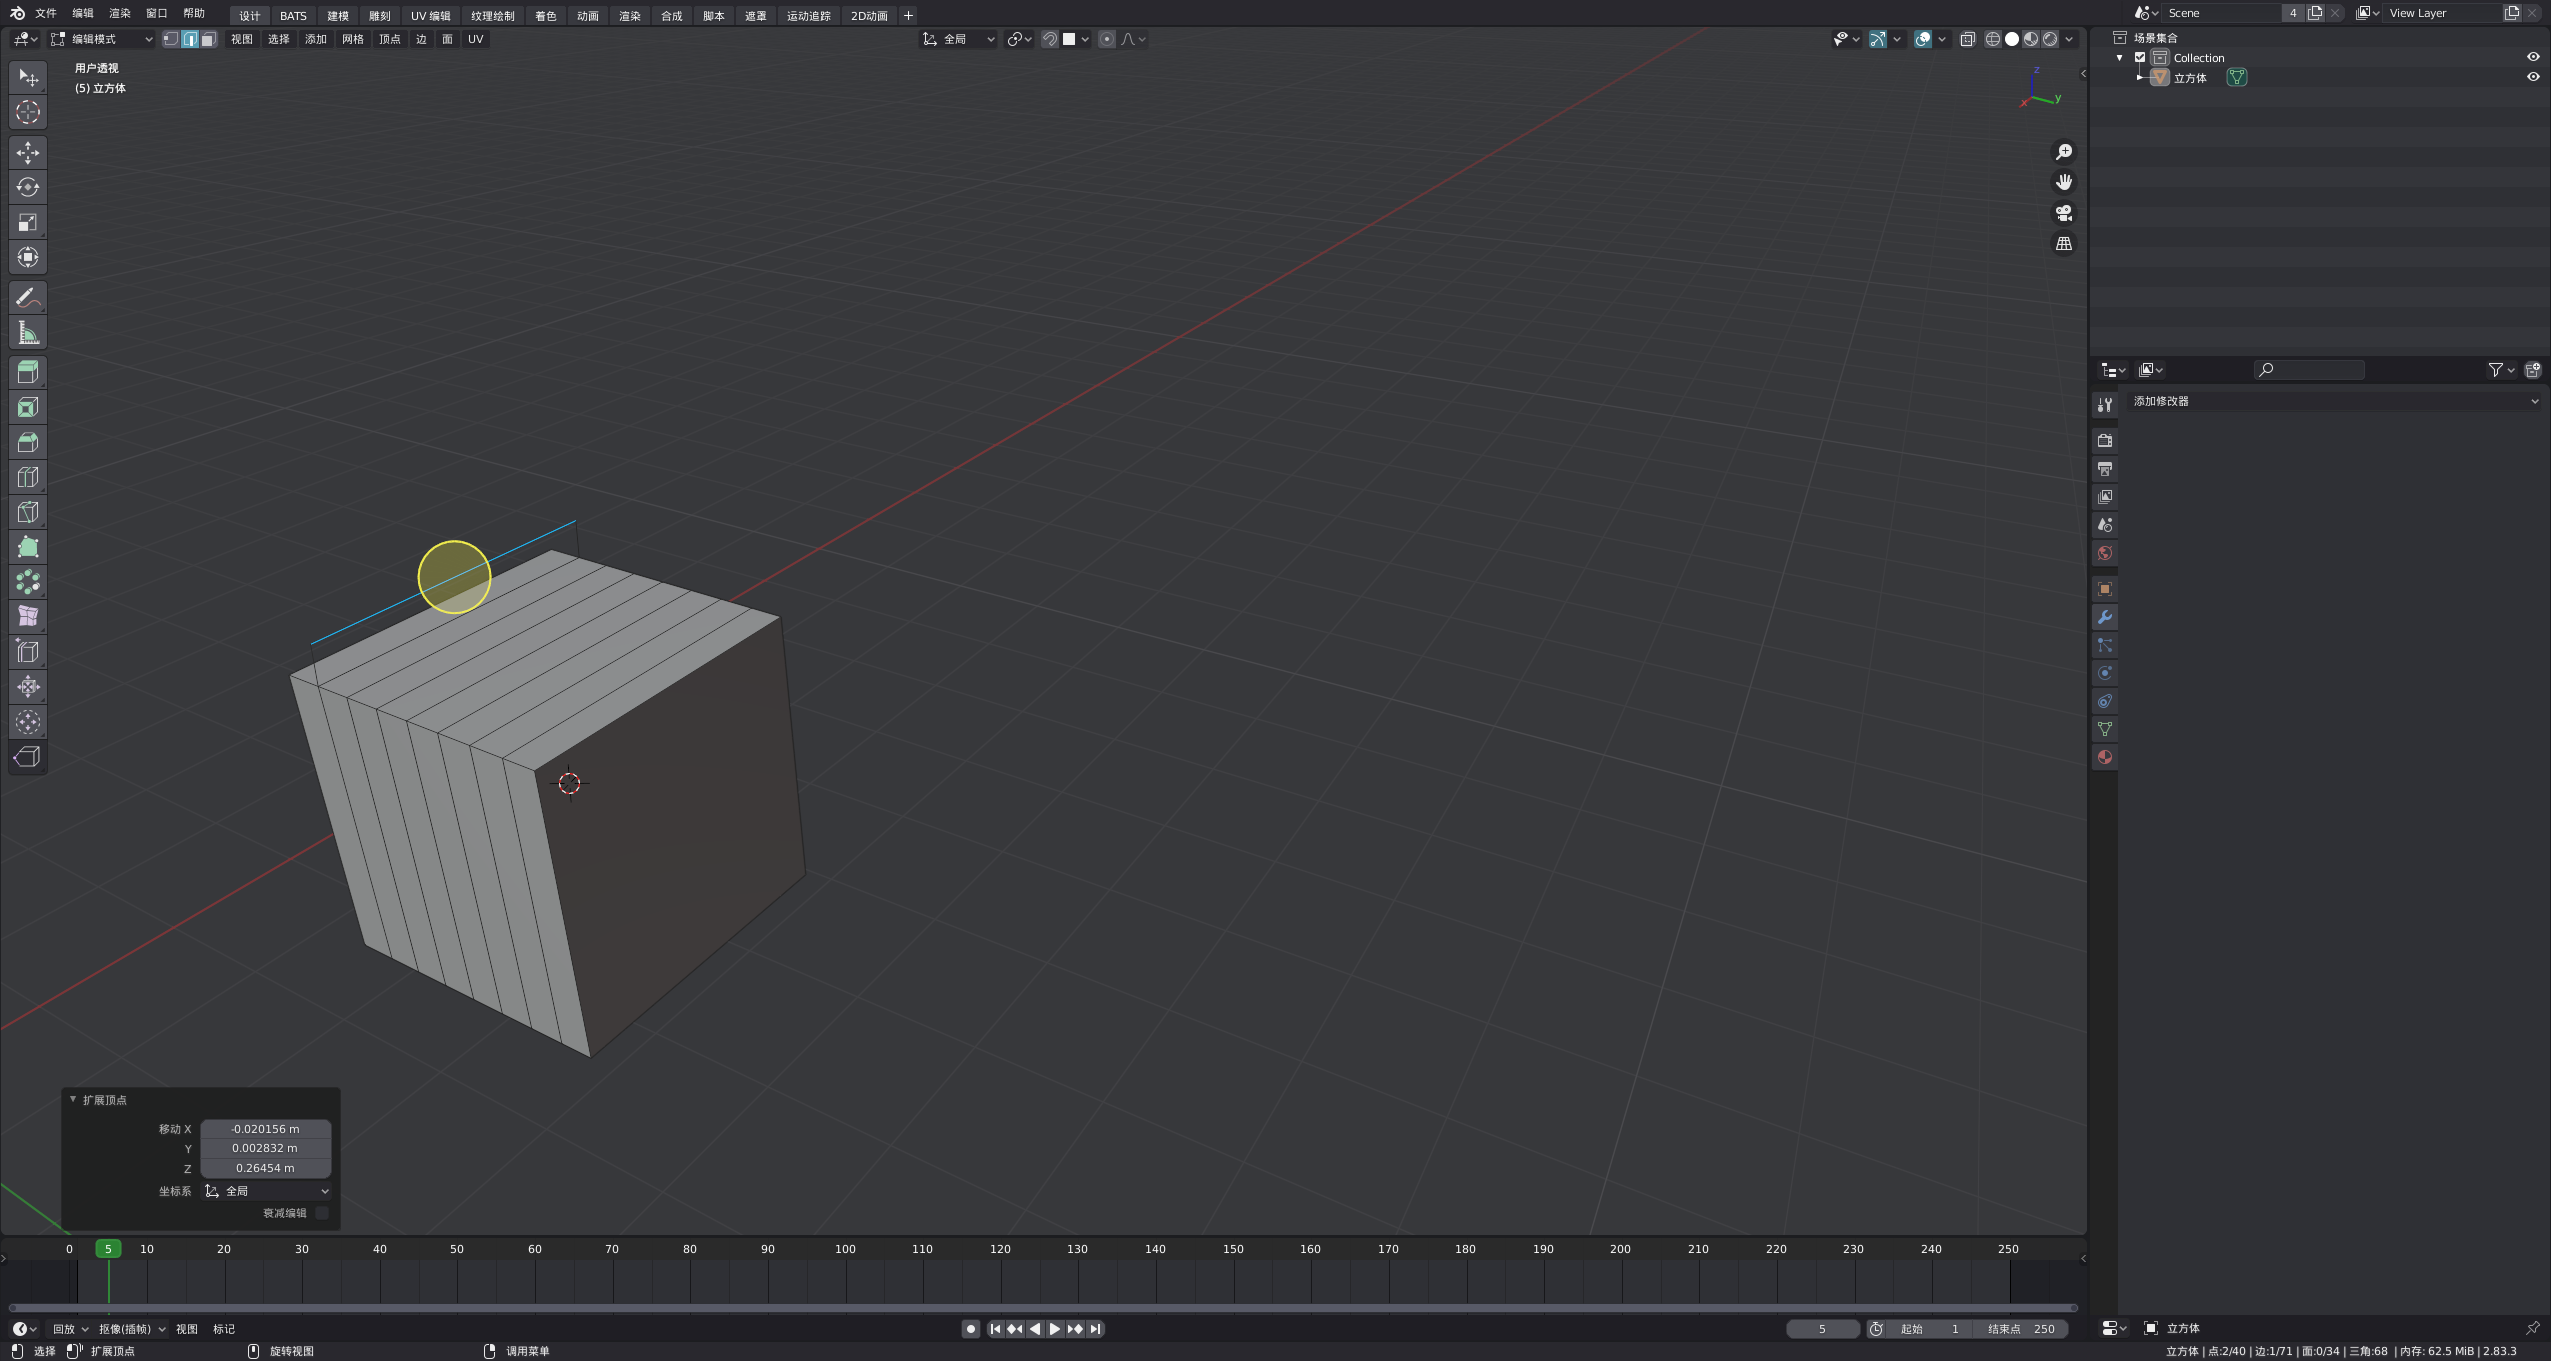Select the Measure tool

pos(28,332)
